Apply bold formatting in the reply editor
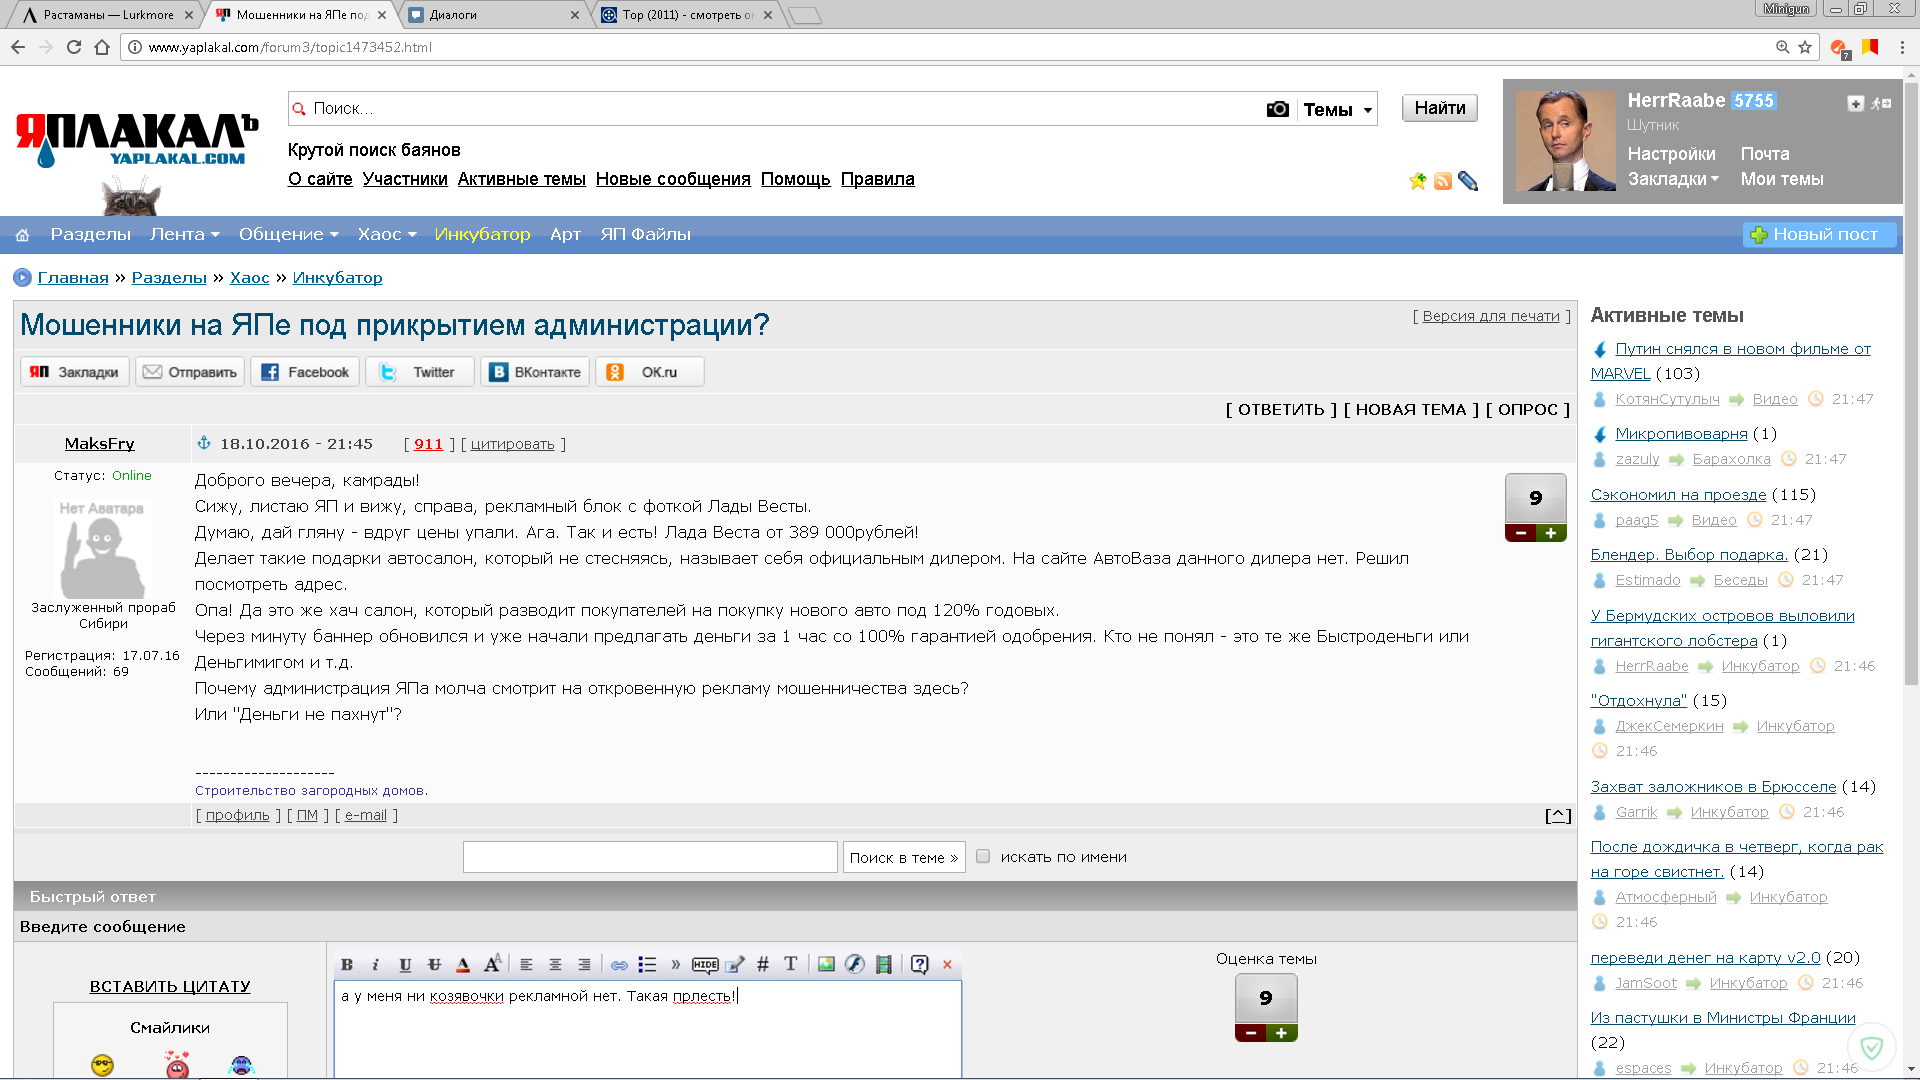This screenshot has height=1080, width=1920. pyautogui.click(x=346, y=965)
